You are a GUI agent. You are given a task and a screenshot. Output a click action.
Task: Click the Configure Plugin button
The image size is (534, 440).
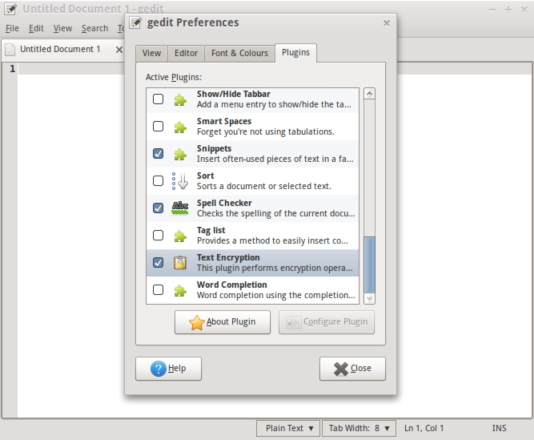point(327,322)
